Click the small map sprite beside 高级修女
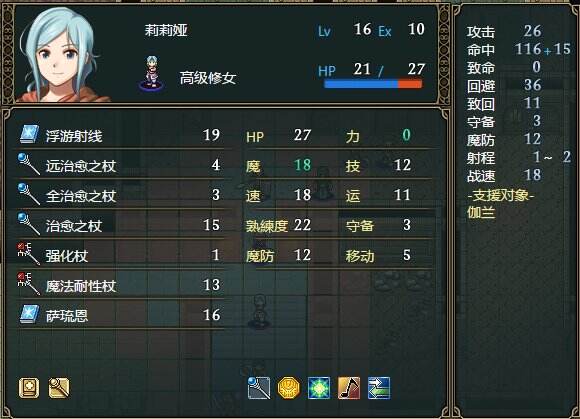The height and width of the screenshot is (419, 580). point(152,73)
